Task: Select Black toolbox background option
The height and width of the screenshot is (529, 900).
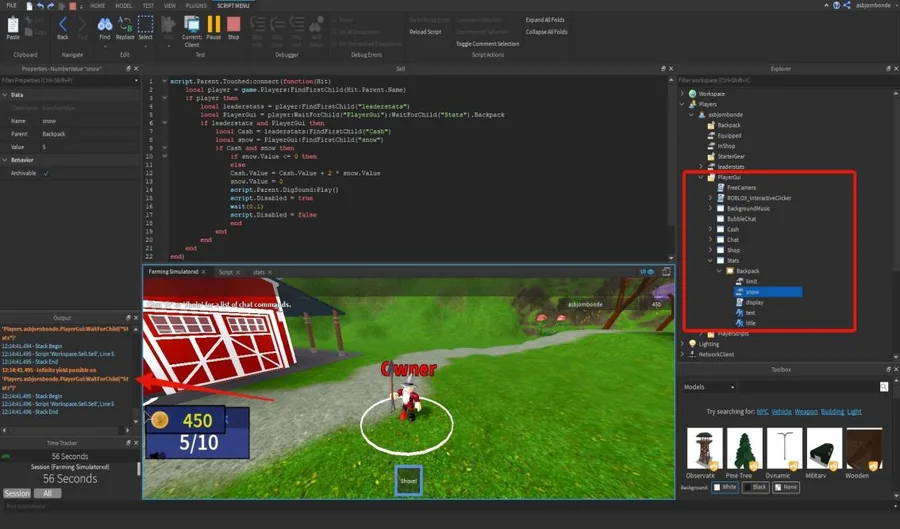Action: [x=755, y=487]
